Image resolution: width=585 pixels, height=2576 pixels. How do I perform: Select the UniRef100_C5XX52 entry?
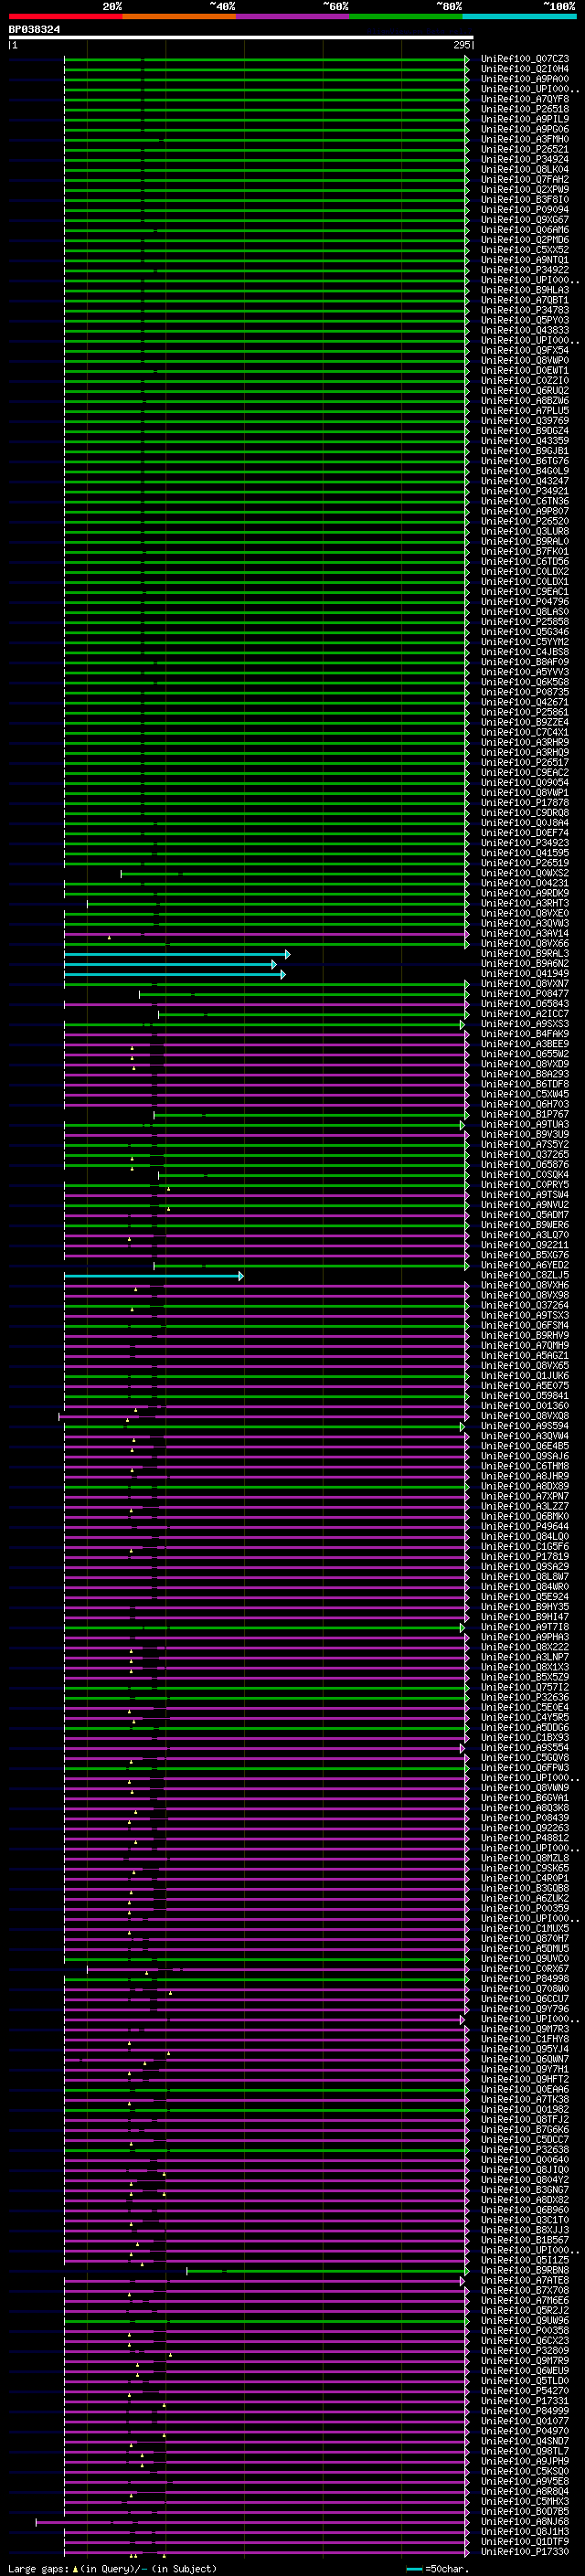(x=525, y=250)
